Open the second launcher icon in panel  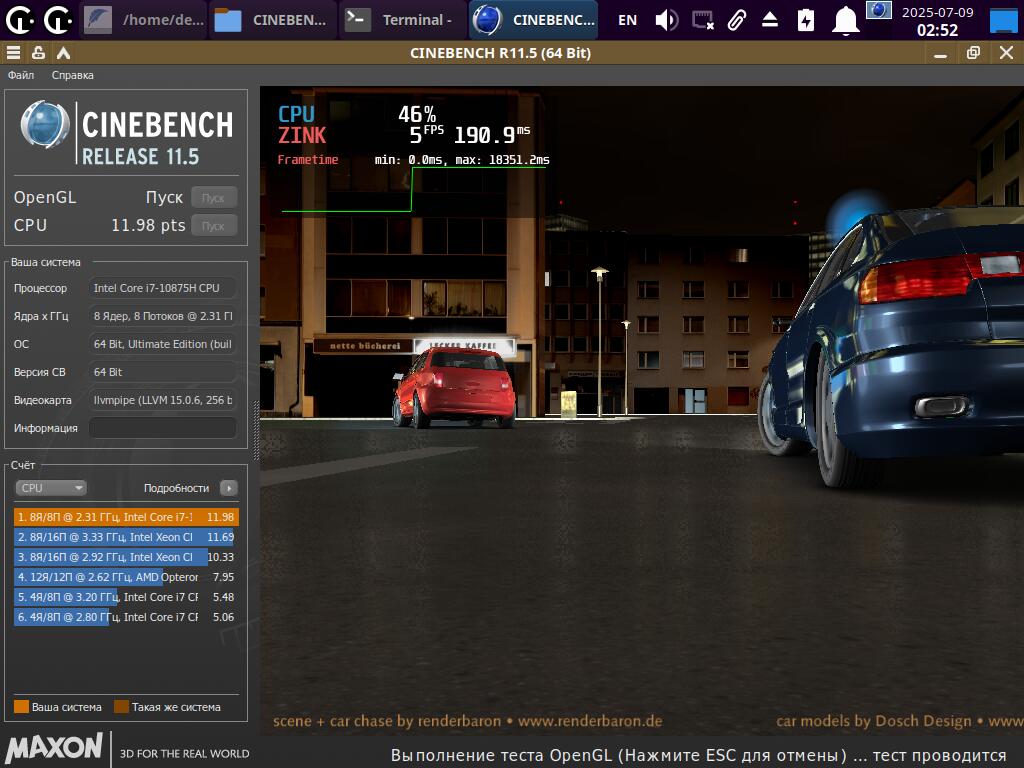pos(57,20)
